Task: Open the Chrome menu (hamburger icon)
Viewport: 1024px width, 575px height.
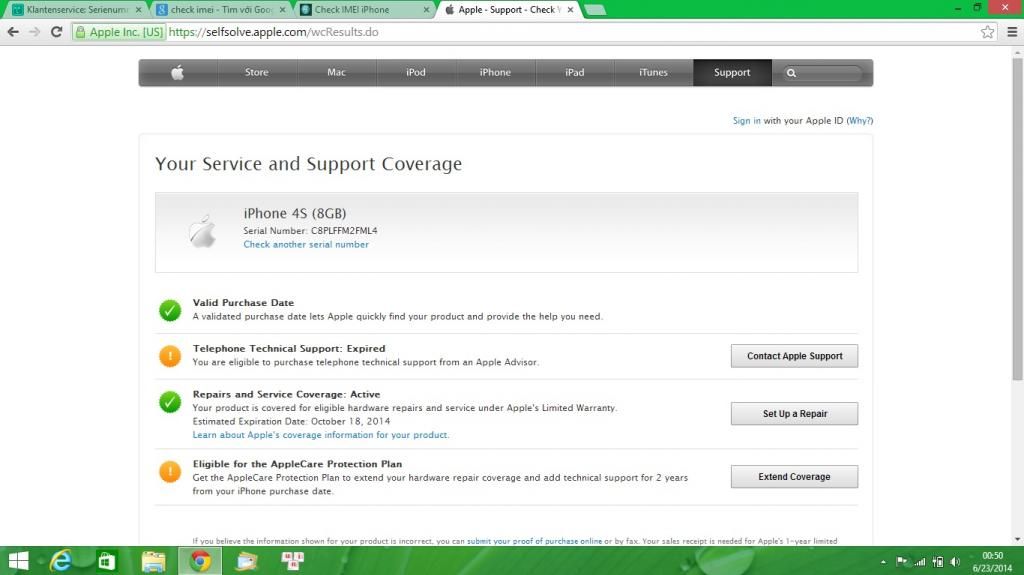Action: pyautogui.click(x=1011, y=32)
